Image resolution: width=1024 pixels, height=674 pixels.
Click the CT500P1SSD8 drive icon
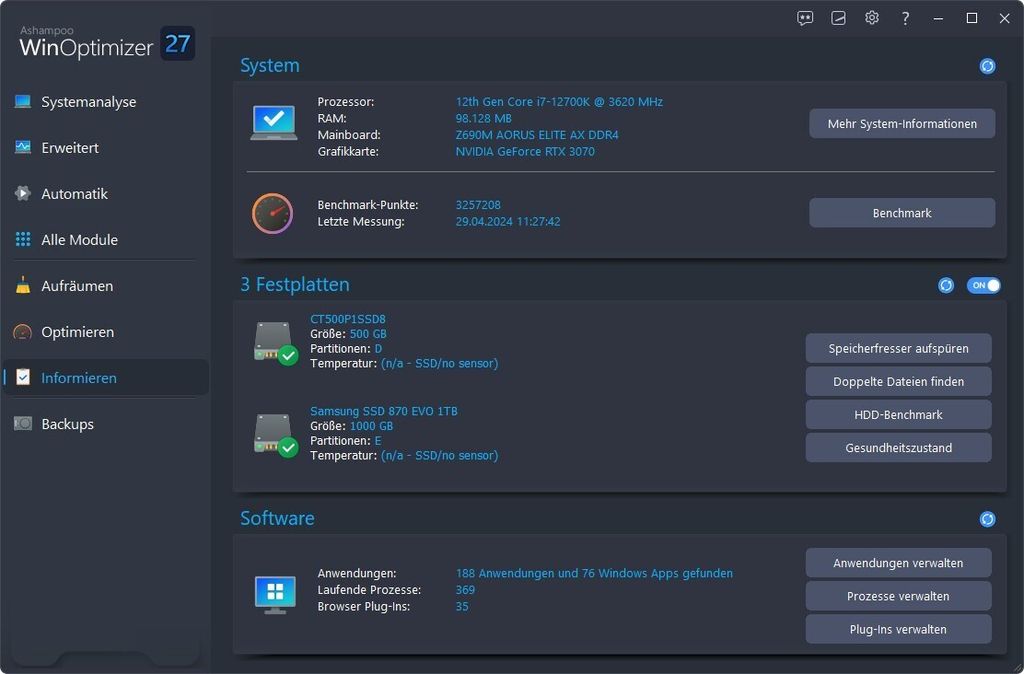click(x=274, y=342)
